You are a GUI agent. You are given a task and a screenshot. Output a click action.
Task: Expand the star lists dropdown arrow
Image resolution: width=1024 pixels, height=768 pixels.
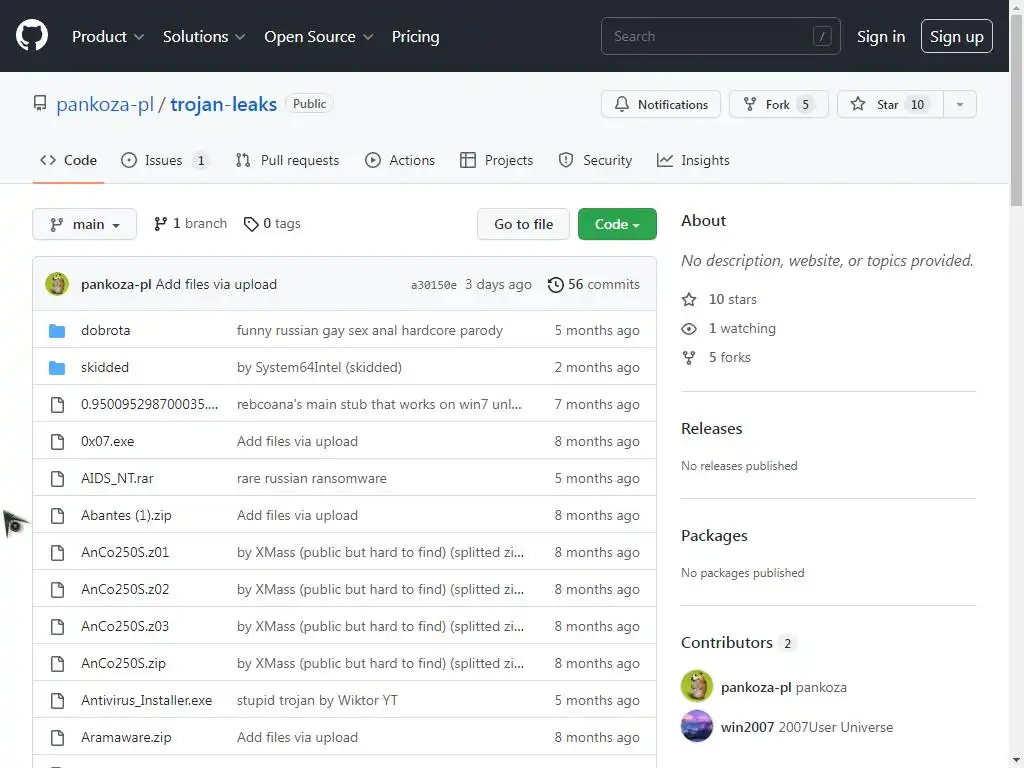(x=959, y=104)
